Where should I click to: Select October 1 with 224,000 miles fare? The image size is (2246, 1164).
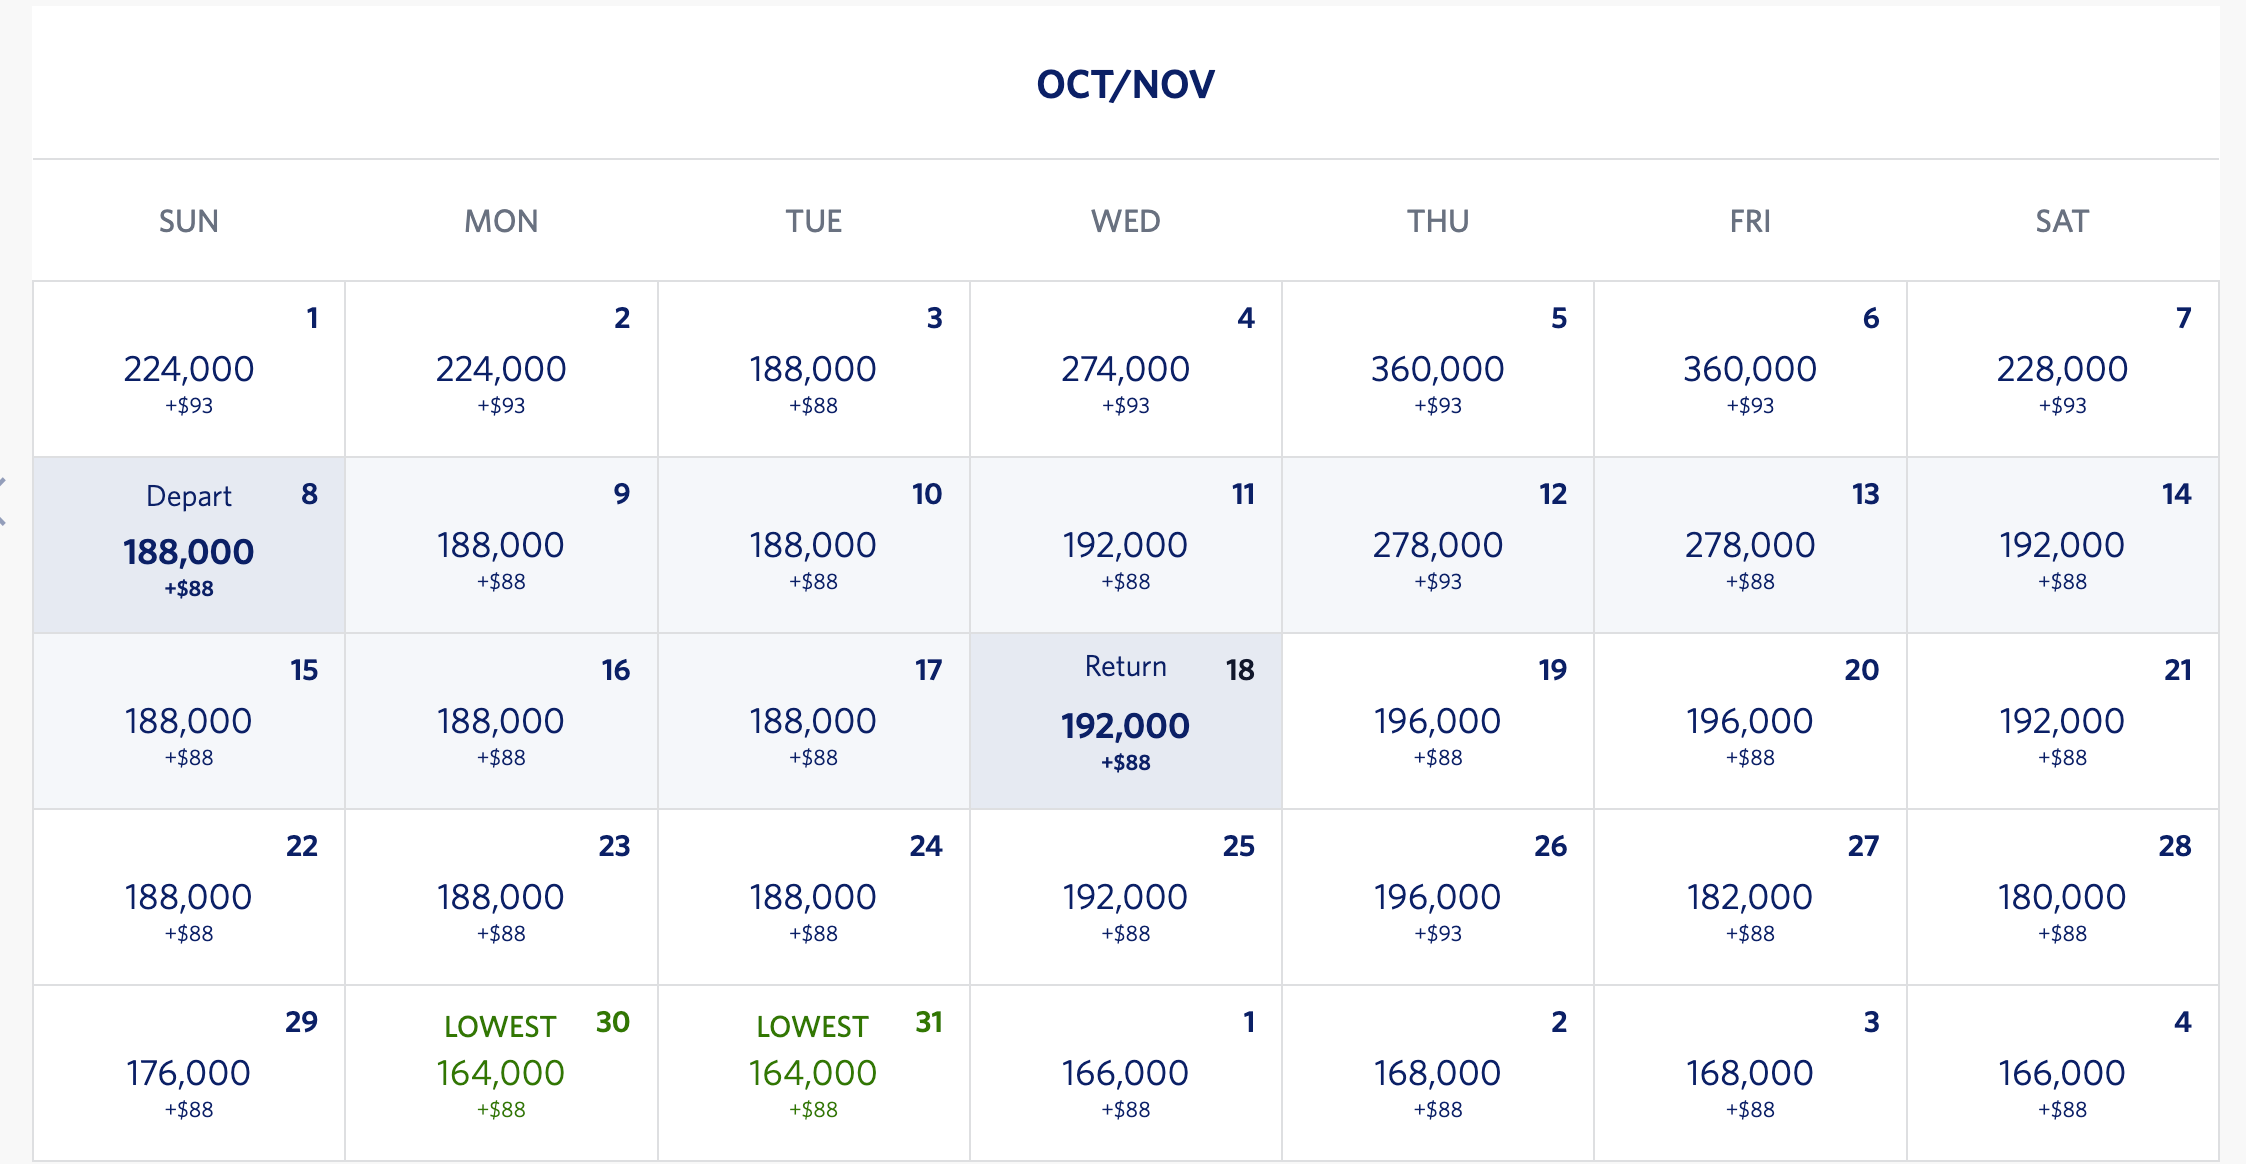coord(189,369)
